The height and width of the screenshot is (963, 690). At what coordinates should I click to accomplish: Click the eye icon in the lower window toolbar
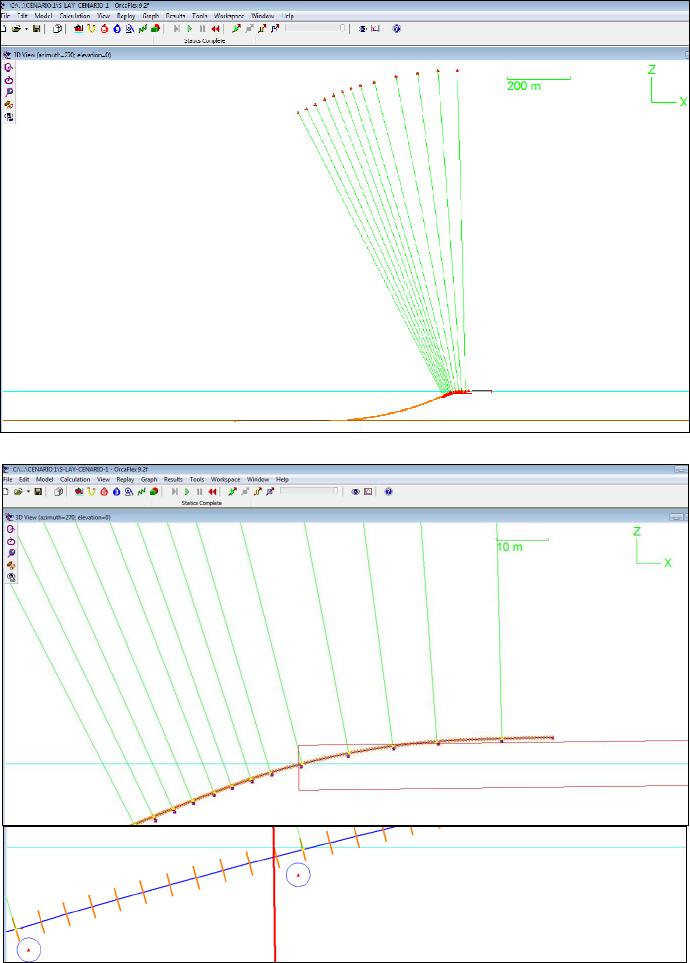pyautogui.click(x=356, y=492)
